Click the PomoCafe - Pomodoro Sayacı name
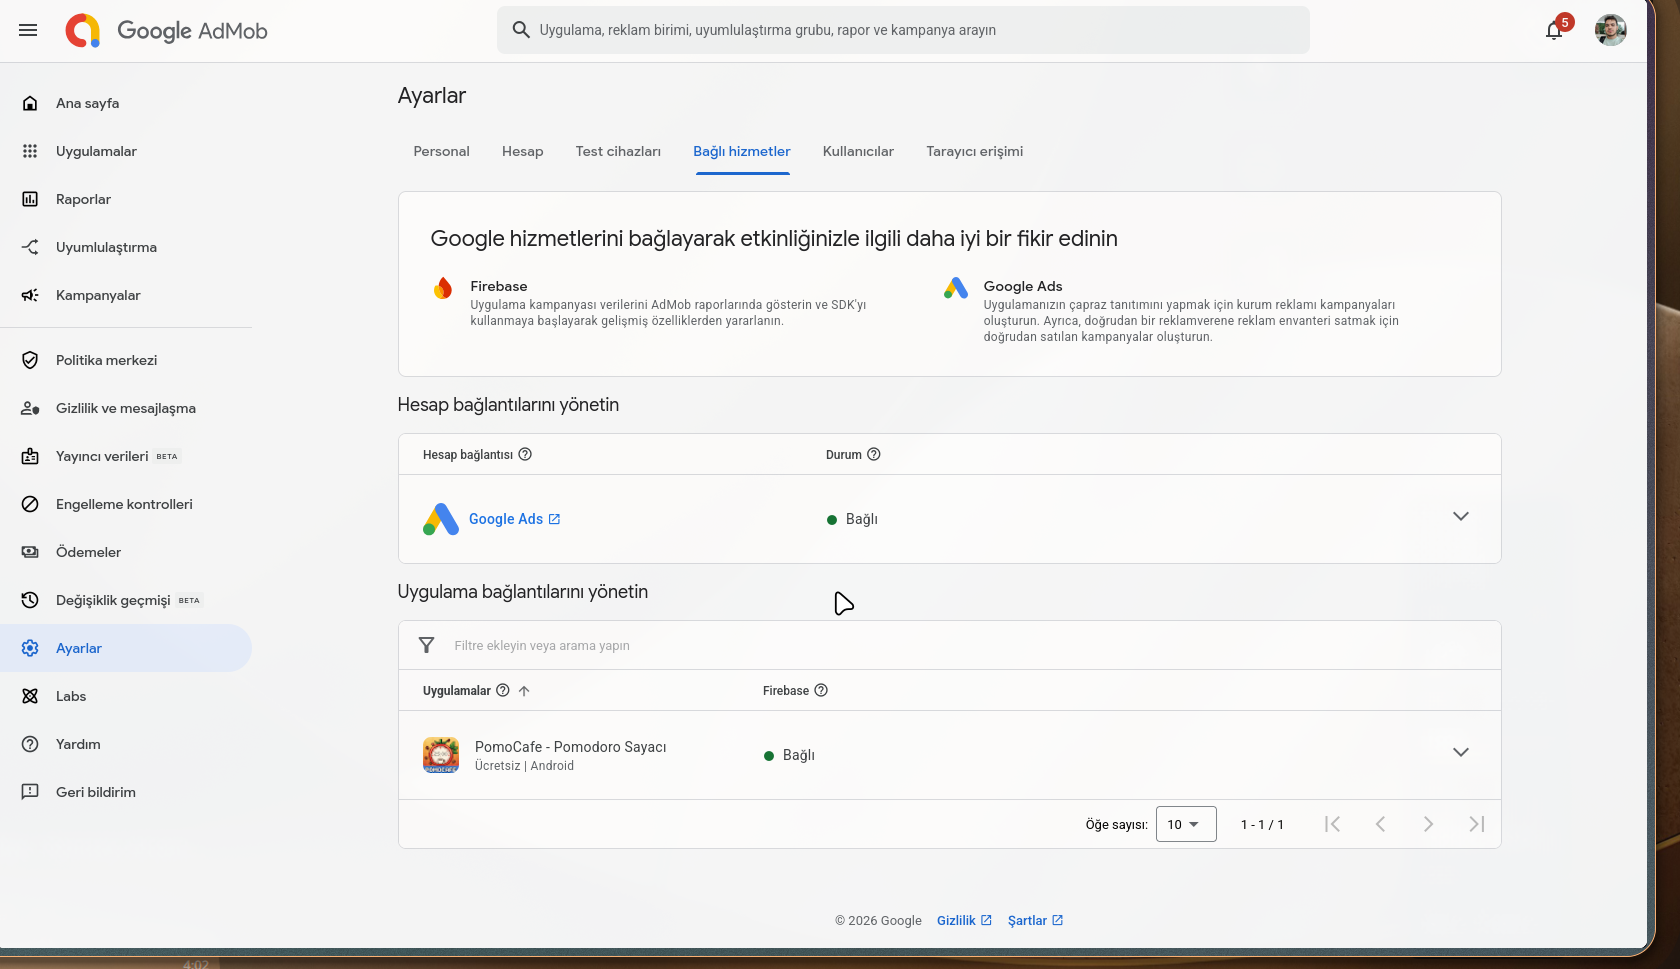The image size is (1680, 969). 570,747
